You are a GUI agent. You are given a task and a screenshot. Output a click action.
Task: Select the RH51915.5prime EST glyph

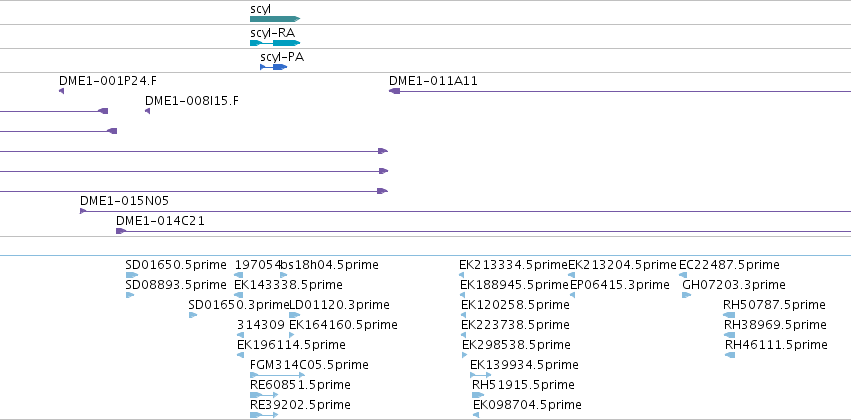pos(478,395)
